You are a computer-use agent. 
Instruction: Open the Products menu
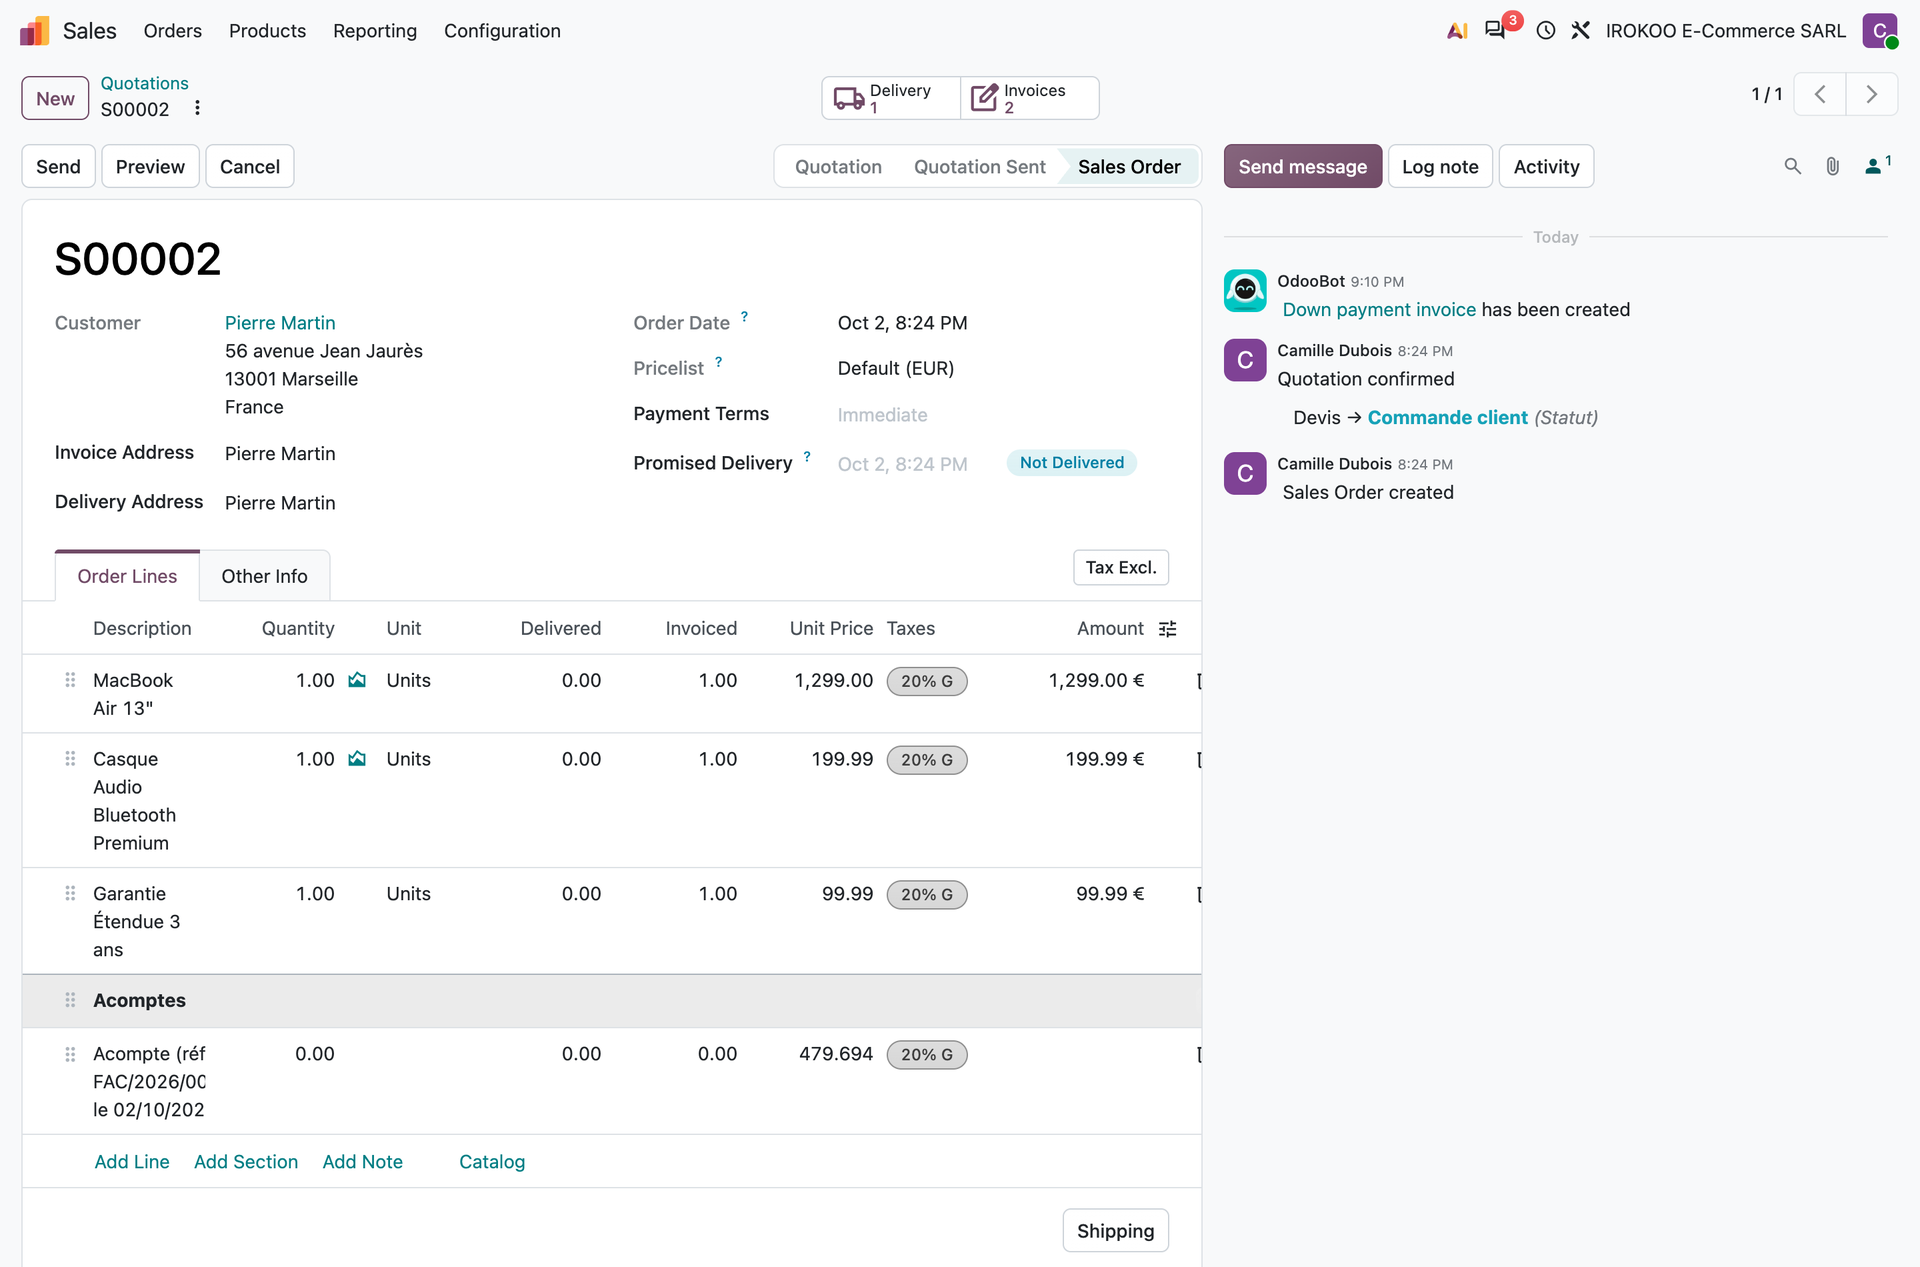click(x=267, y=31)
